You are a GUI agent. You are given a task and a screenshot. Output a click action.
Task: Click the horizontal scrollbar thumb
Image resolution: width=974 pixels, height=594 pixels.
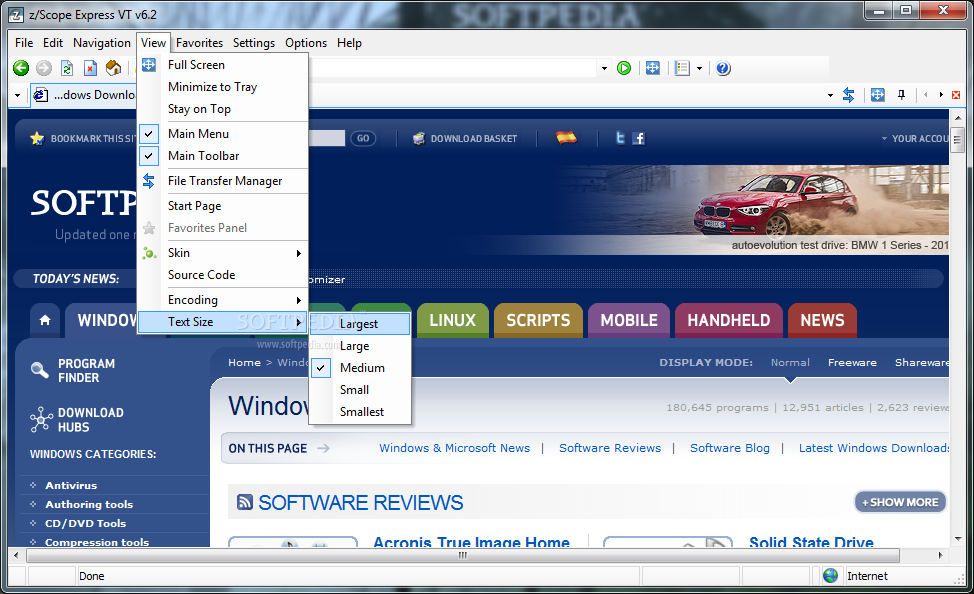point(463,555)
